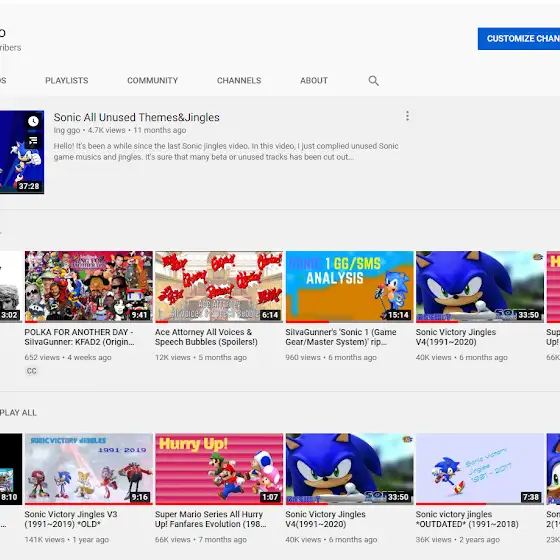This screenshot has width=560, height=560.
Task: Open Sonic All Unused Themes&Jingles title
Action: [136, 117]
